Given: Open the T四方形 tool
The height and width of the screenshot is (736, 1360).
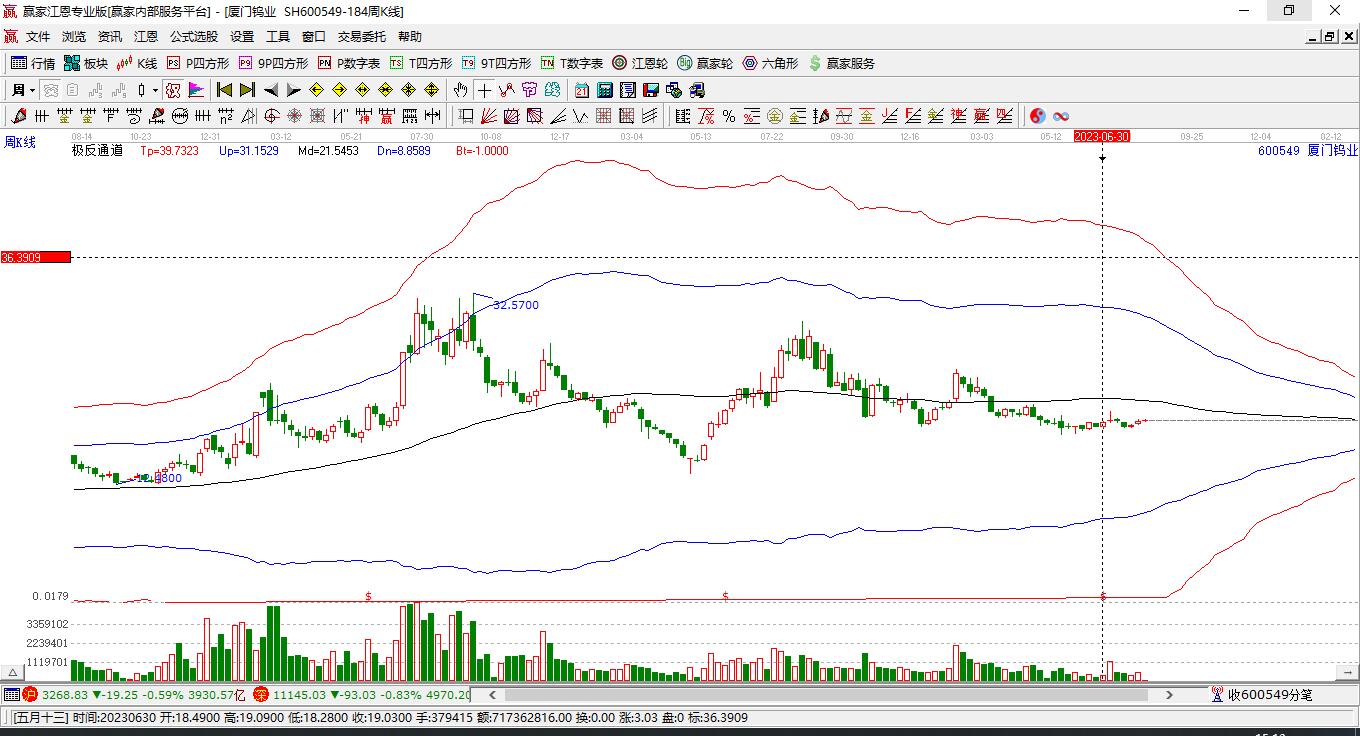Looking at the screenshot, I should 421,63.
